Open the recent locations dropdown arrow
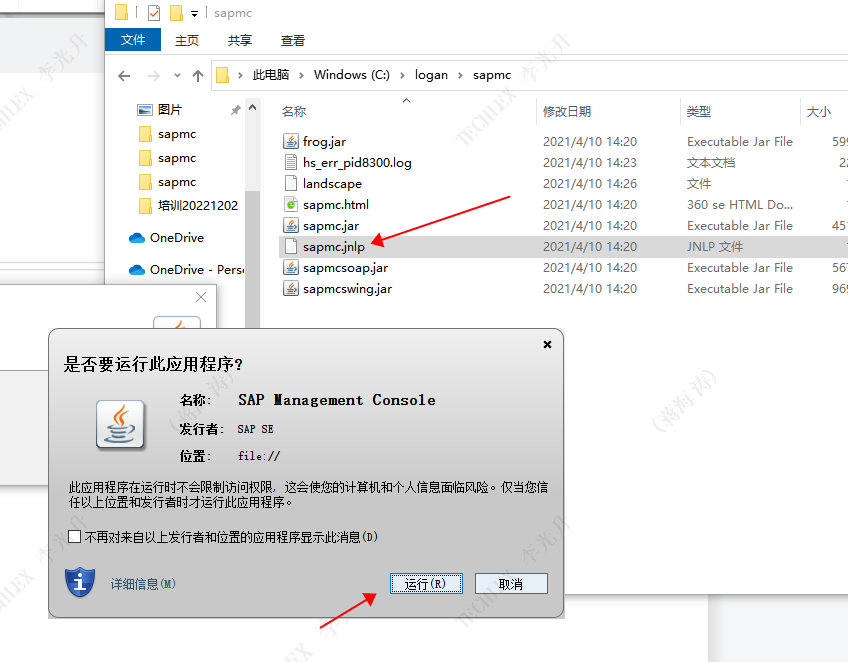This screenshot has width=848, height=662. 177,76
